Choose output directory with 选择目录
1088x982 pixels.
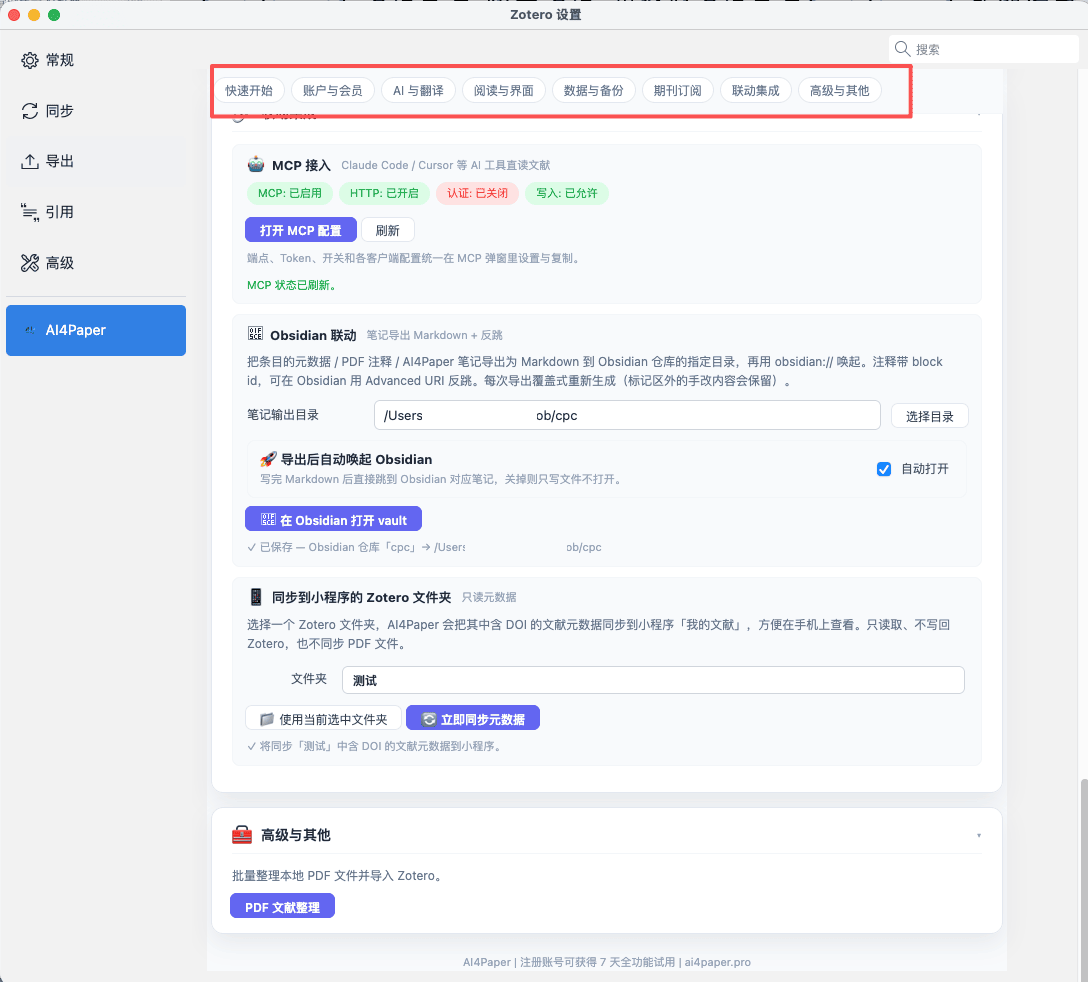point(929,416)
